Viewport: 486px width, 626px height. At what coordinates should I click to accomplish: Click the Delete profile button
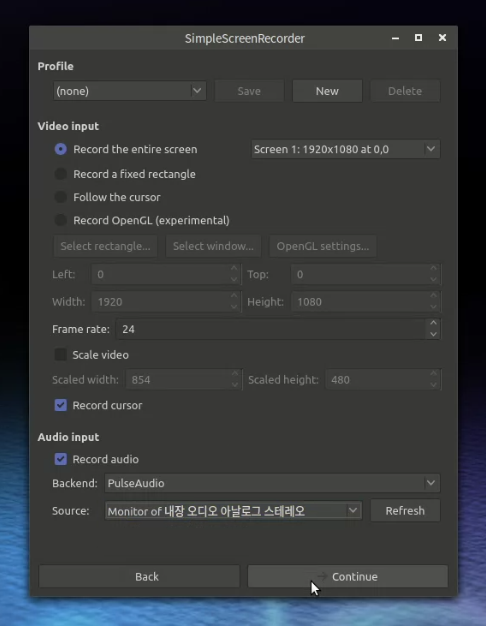pos(405,91)
